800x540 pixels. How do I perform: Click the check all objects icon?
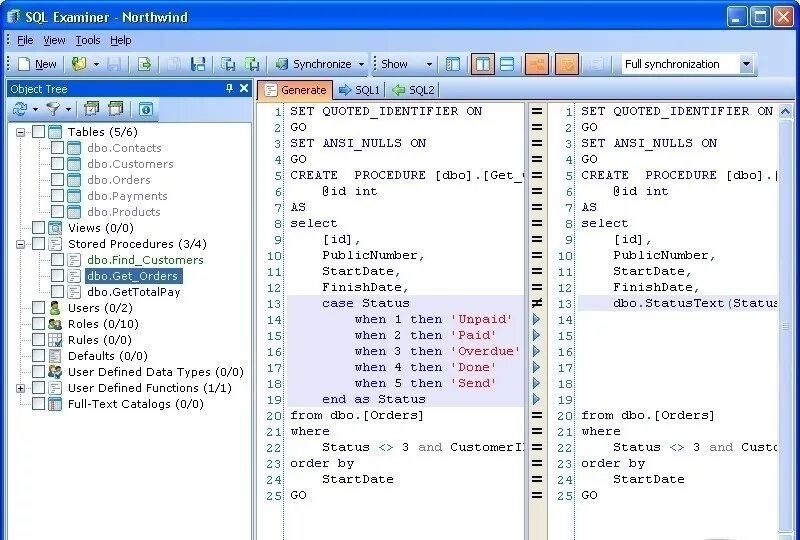click(91, 109)
